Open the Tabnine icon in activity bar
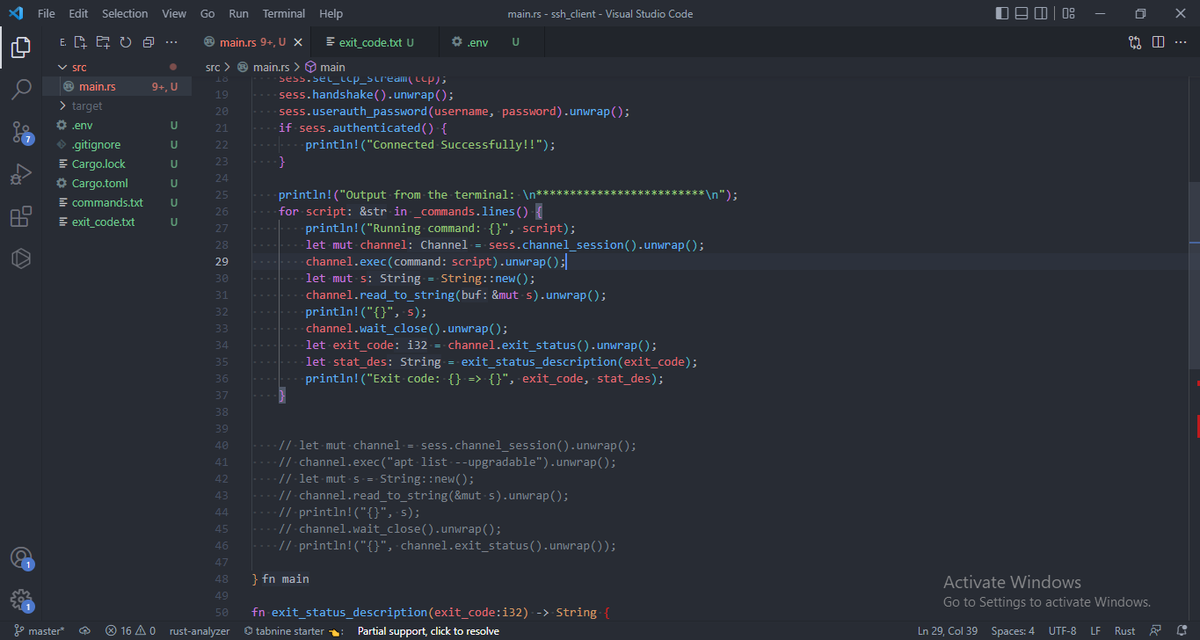 pyautogui.click(x=21, y=259)
